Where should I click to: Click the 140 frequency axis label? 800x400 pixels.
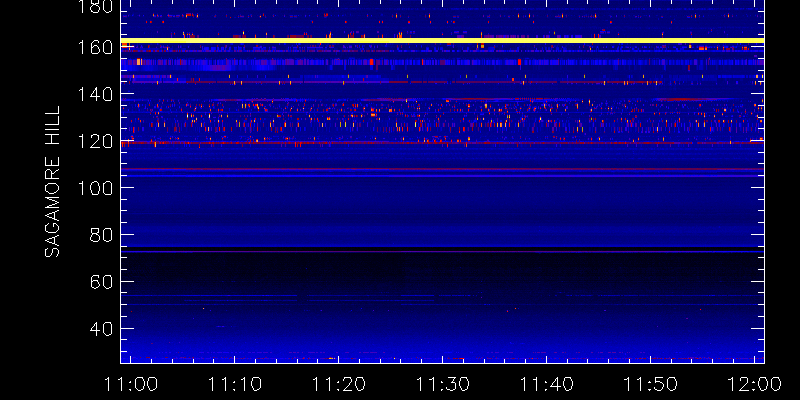point(95,94)
